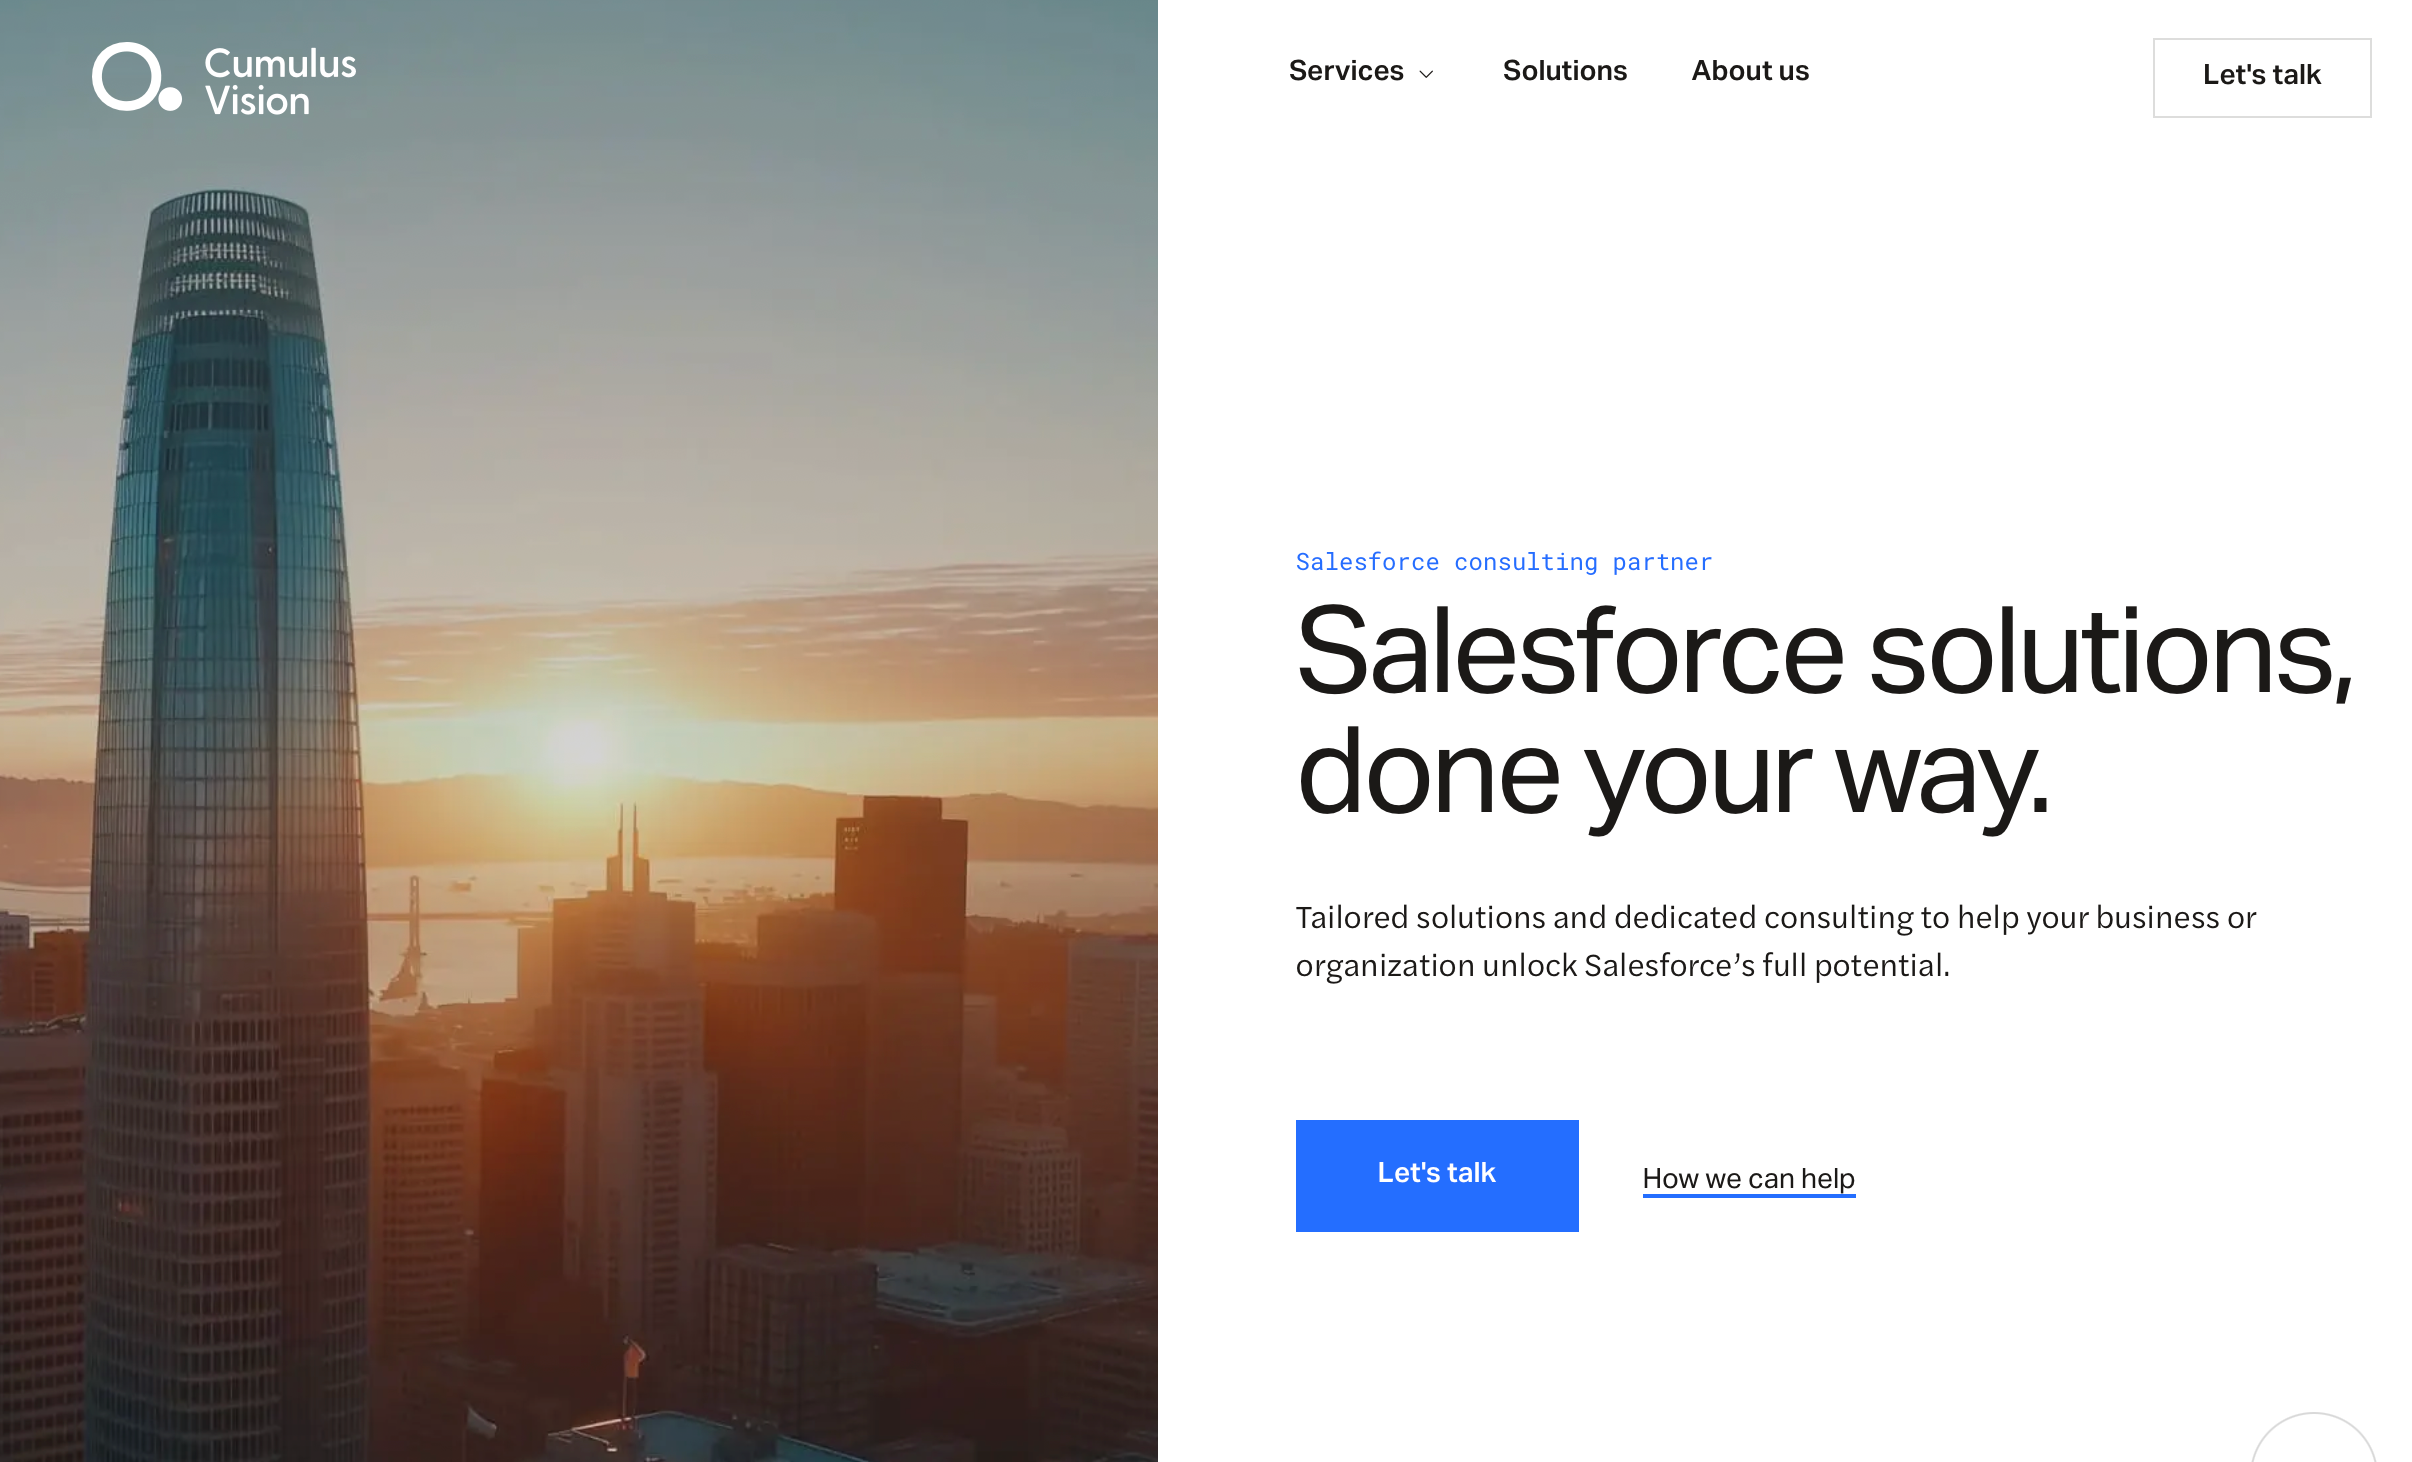Click the Salesforce solutions, done your way heading
Viewport: 2412px width, 1462px height.
(1825, 715)
